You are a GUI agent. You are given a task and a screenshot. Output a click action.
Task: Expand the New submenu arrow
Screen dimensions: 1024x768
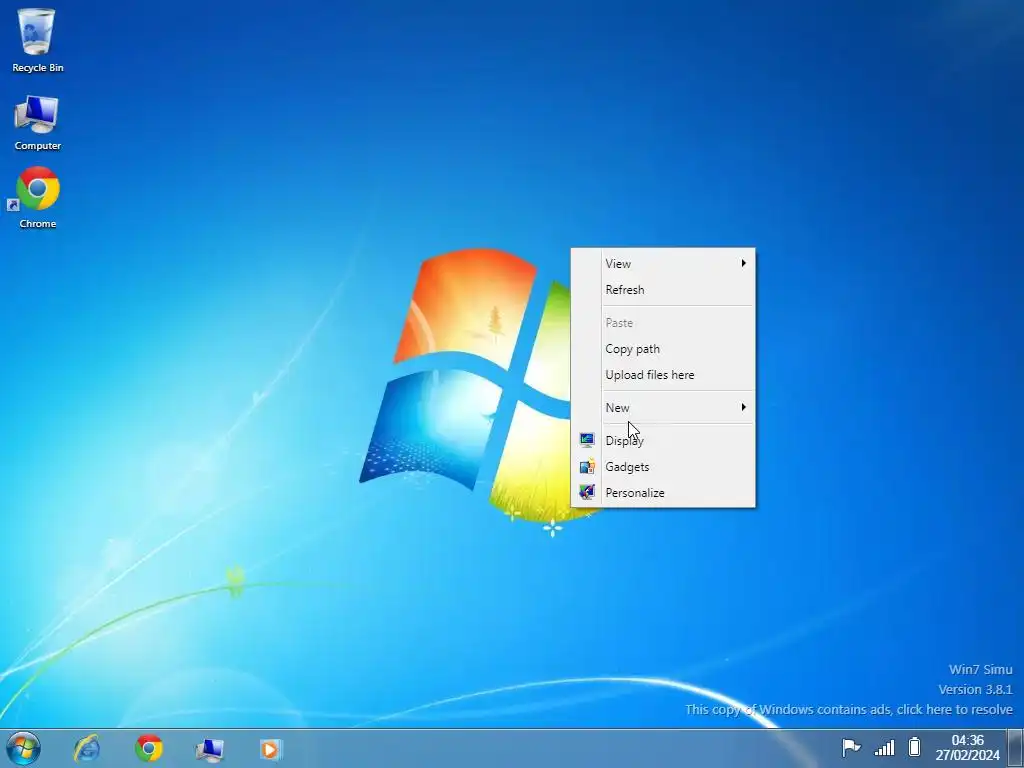coord(743,407)
